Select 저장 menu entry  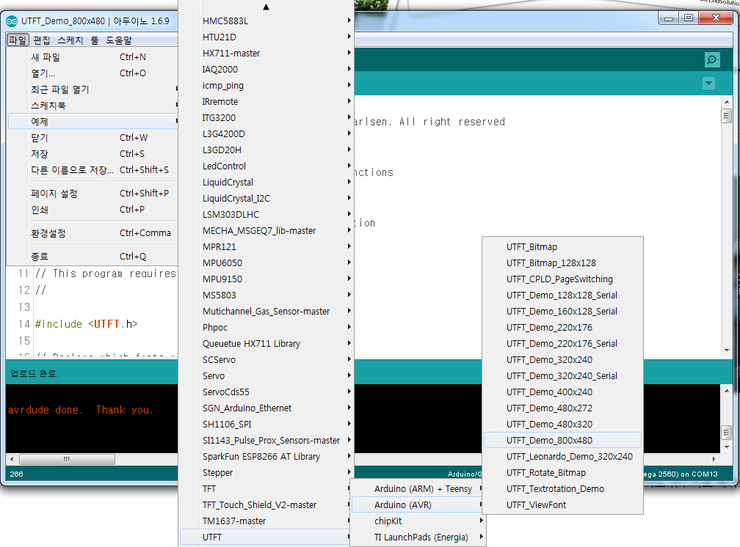pos(93,154)
